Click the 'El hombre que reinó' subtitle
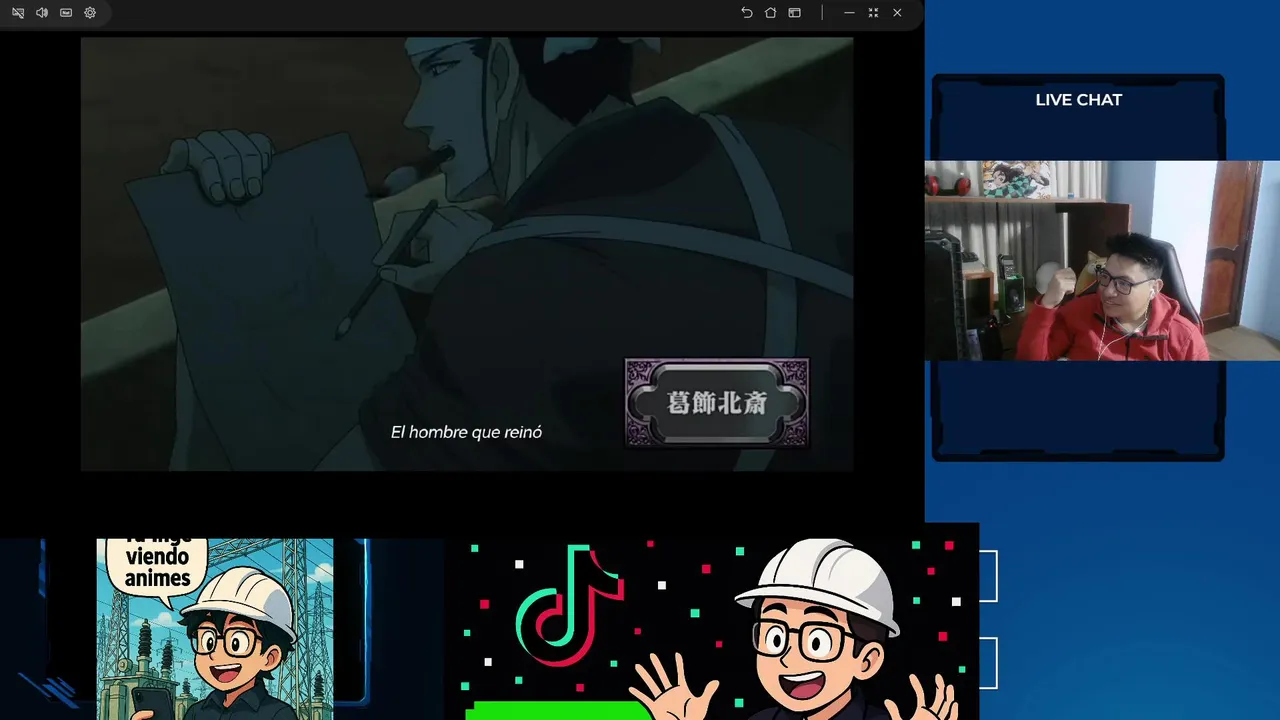Screen dimensions: 1280x720 pyautogui.click(x=466, y=432)
